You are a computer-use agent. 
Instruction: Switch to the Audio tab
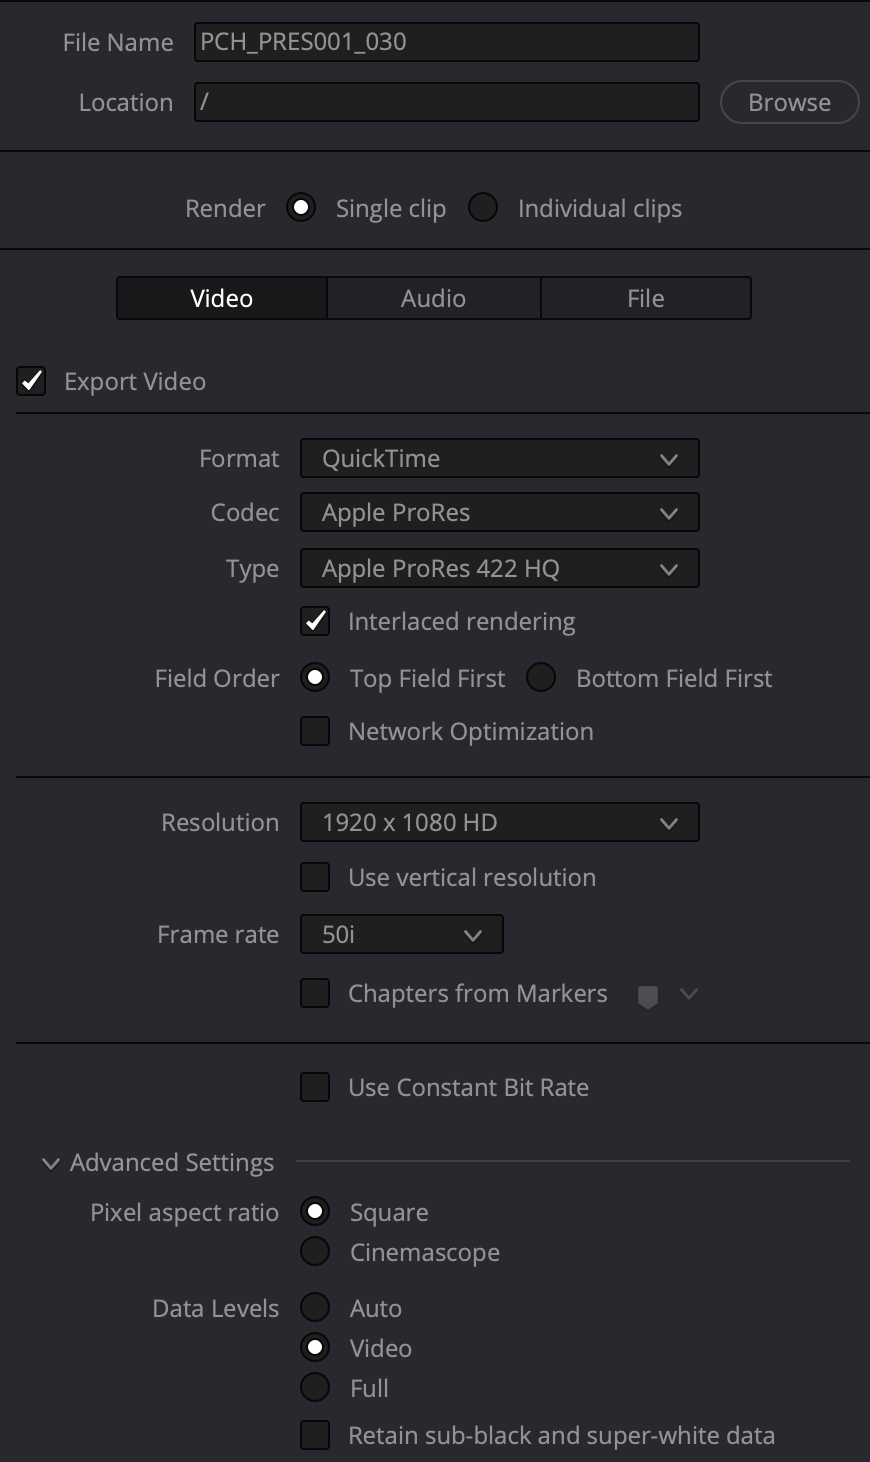(433, 299)
